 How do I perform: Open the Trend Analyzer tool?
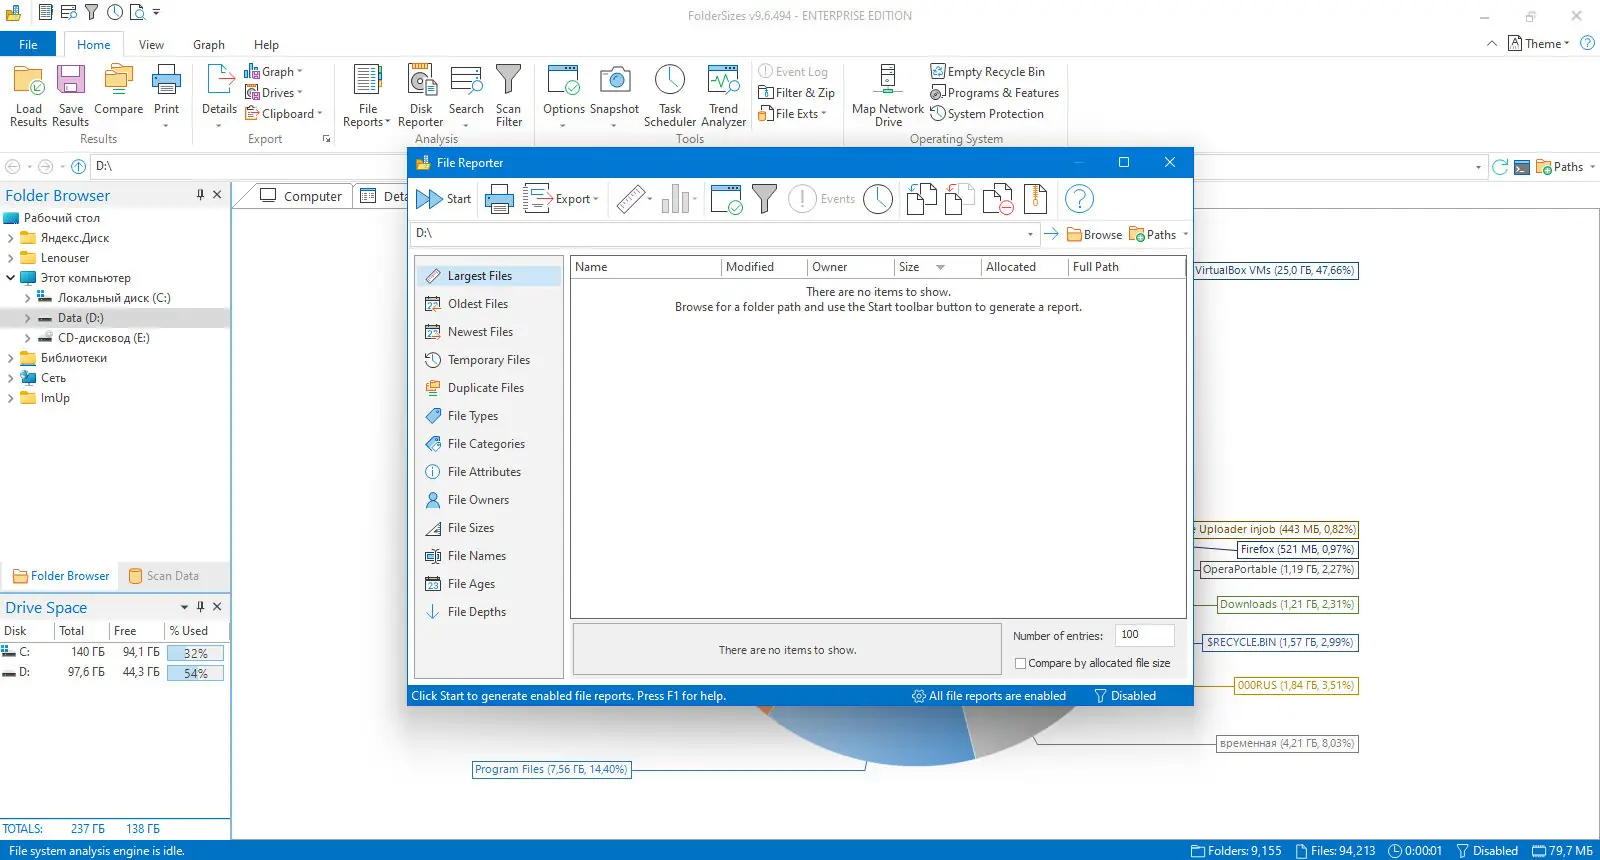723,95
